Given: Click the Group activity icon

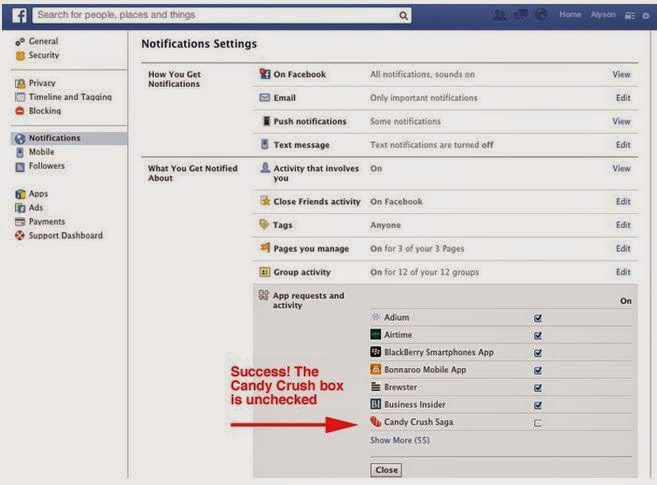Looking at the screenshot, I should coord(264,272).
